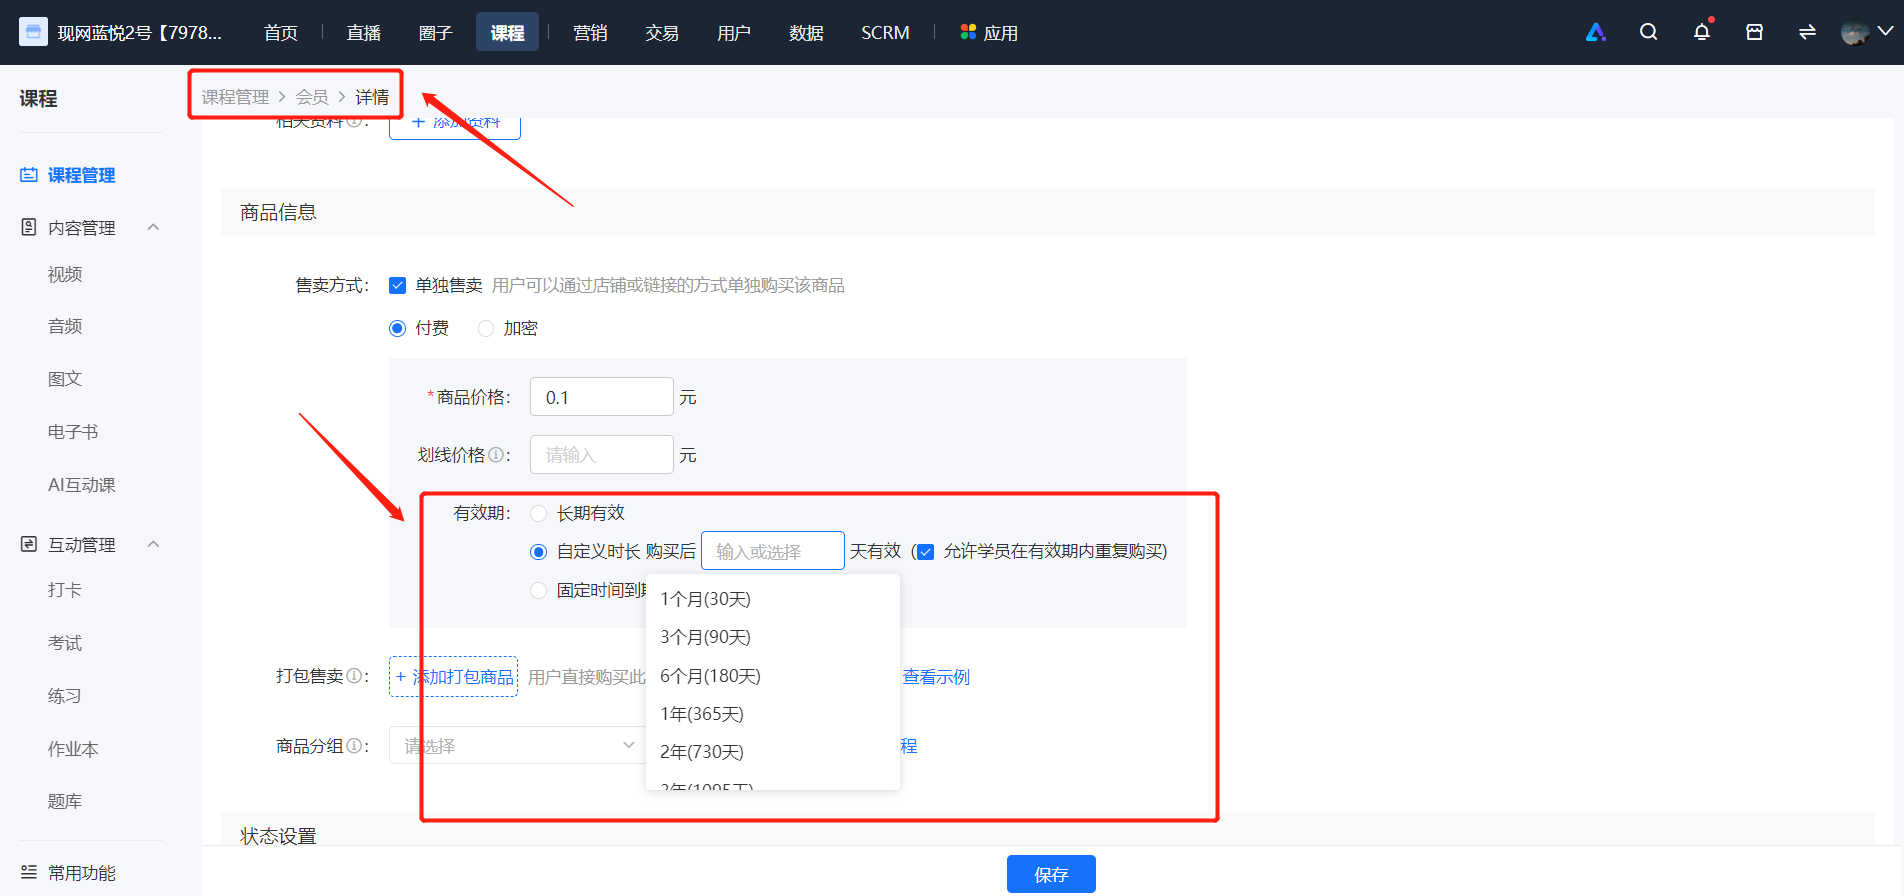Open the 直播 top menu
This screenshot has height=896, width=1904.
(364, 33)
